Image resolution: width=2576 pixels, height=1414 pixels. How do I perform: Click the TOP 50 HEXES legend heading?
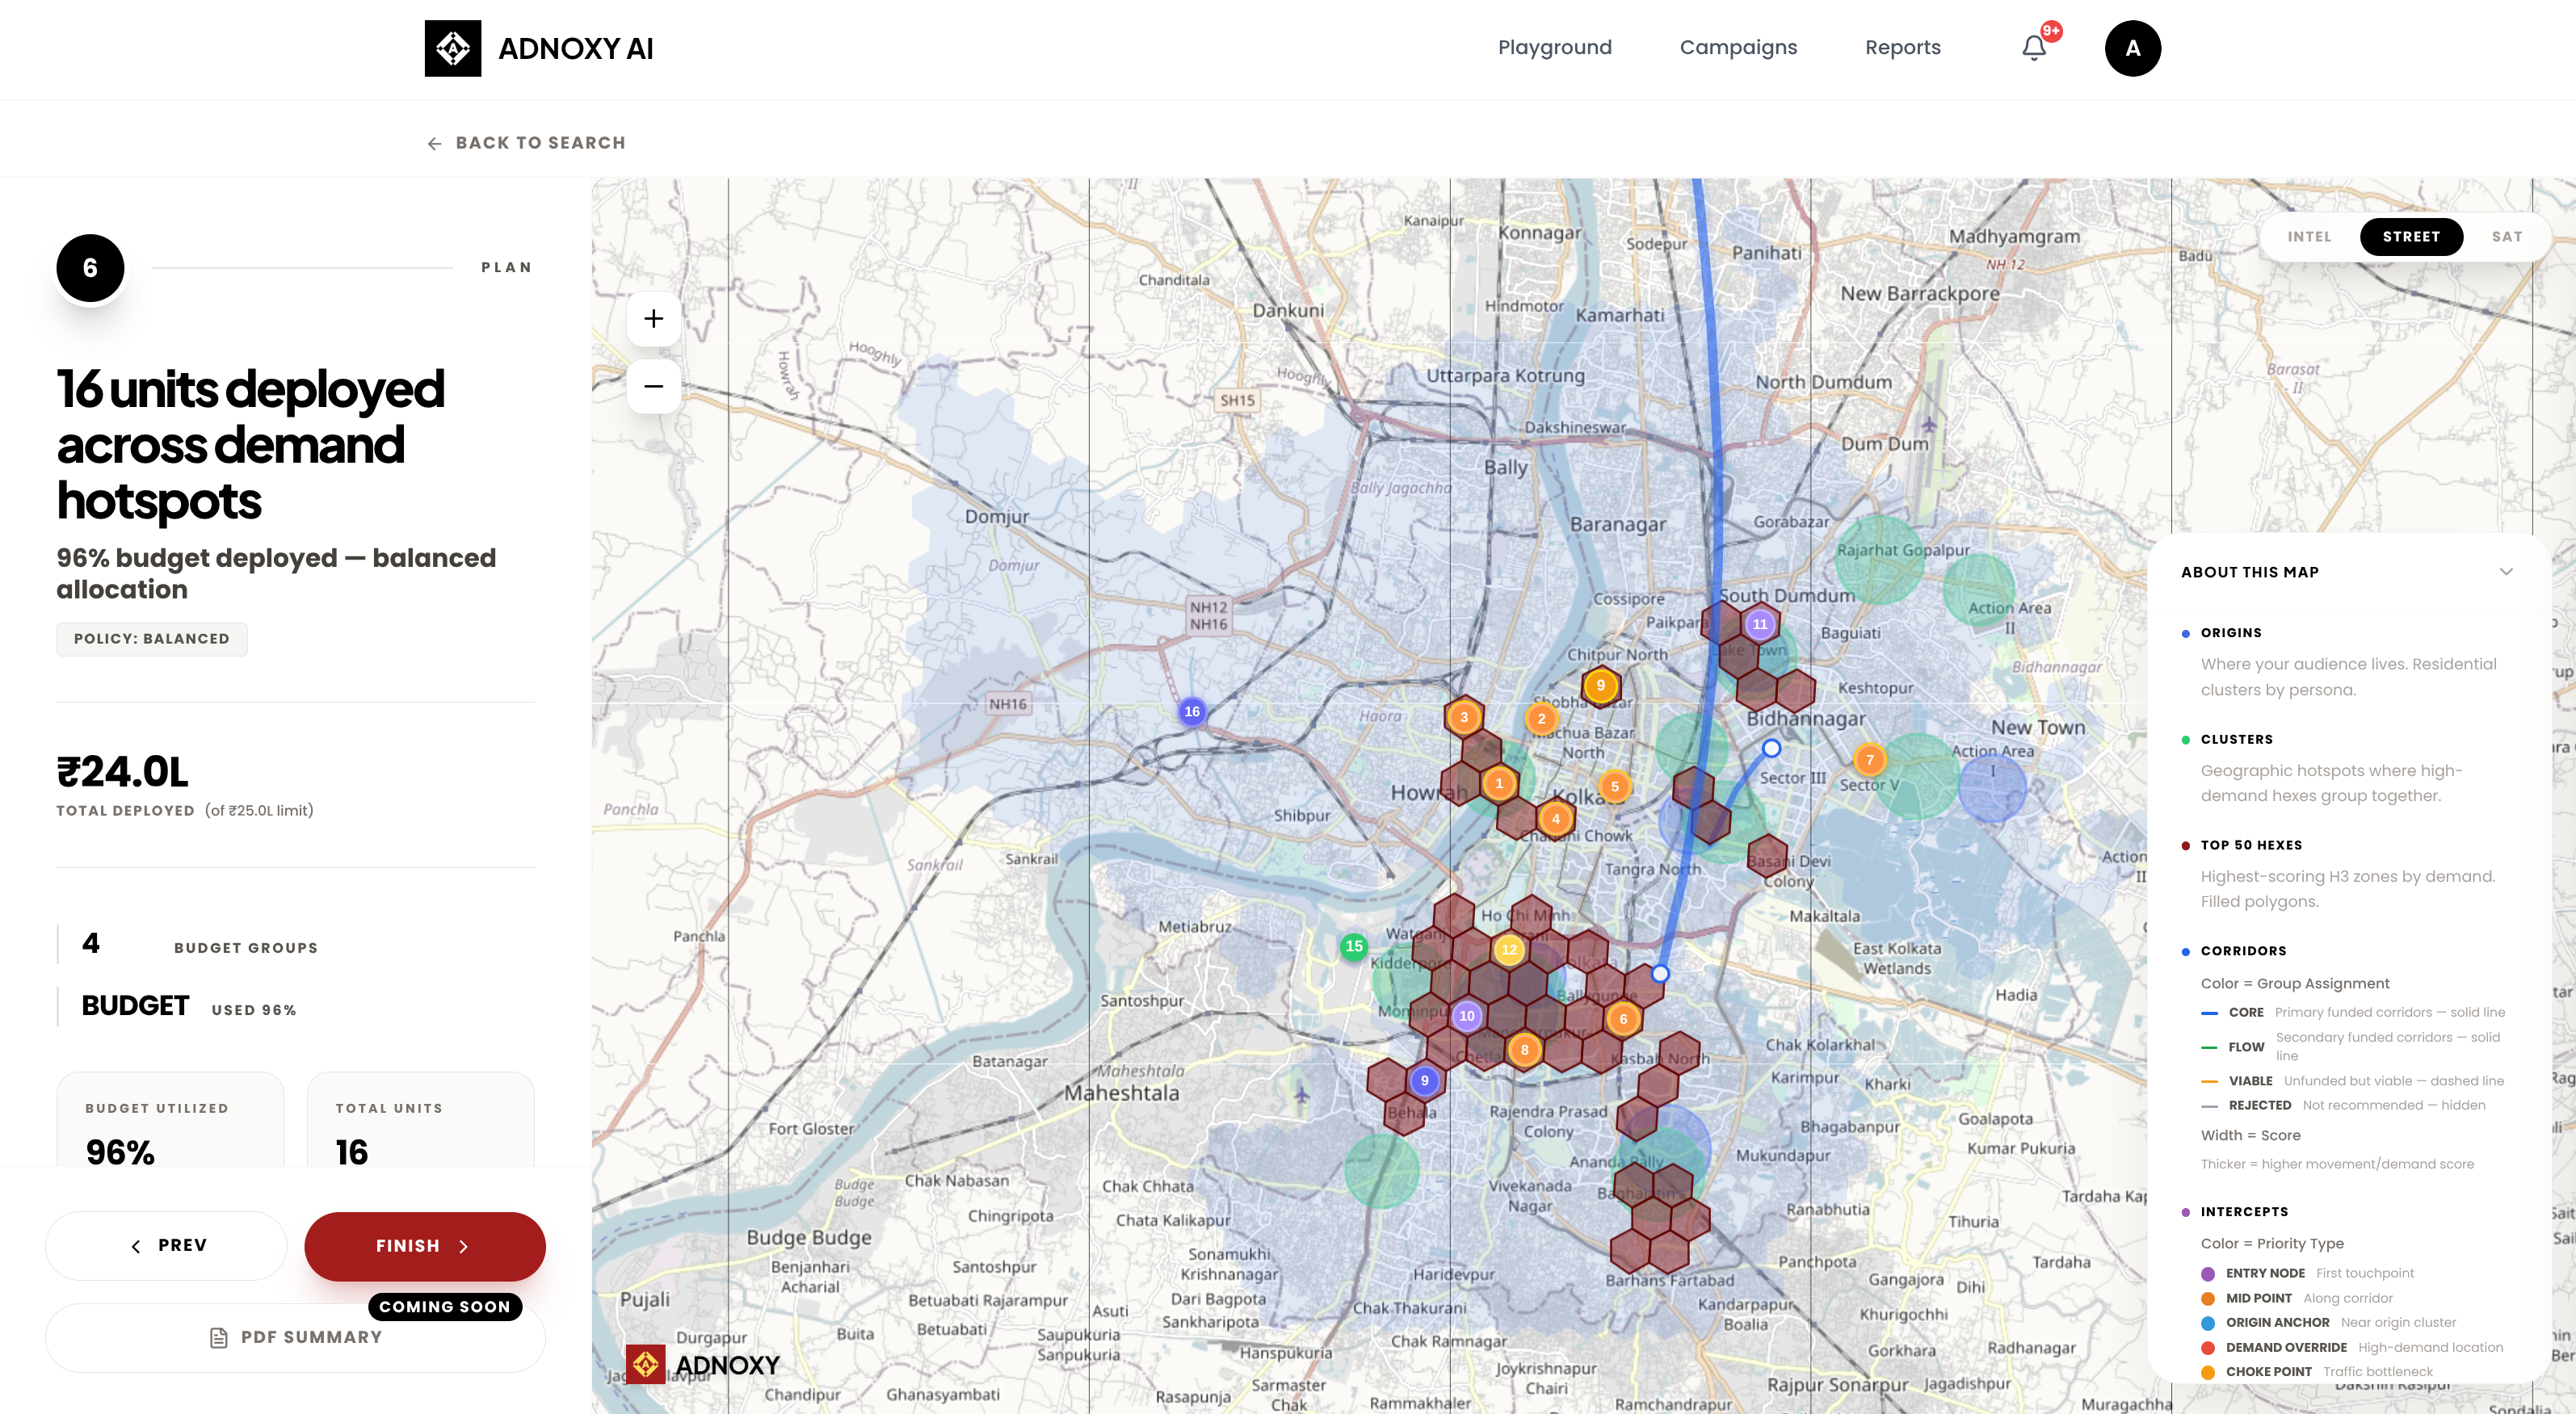point(2251,845)
